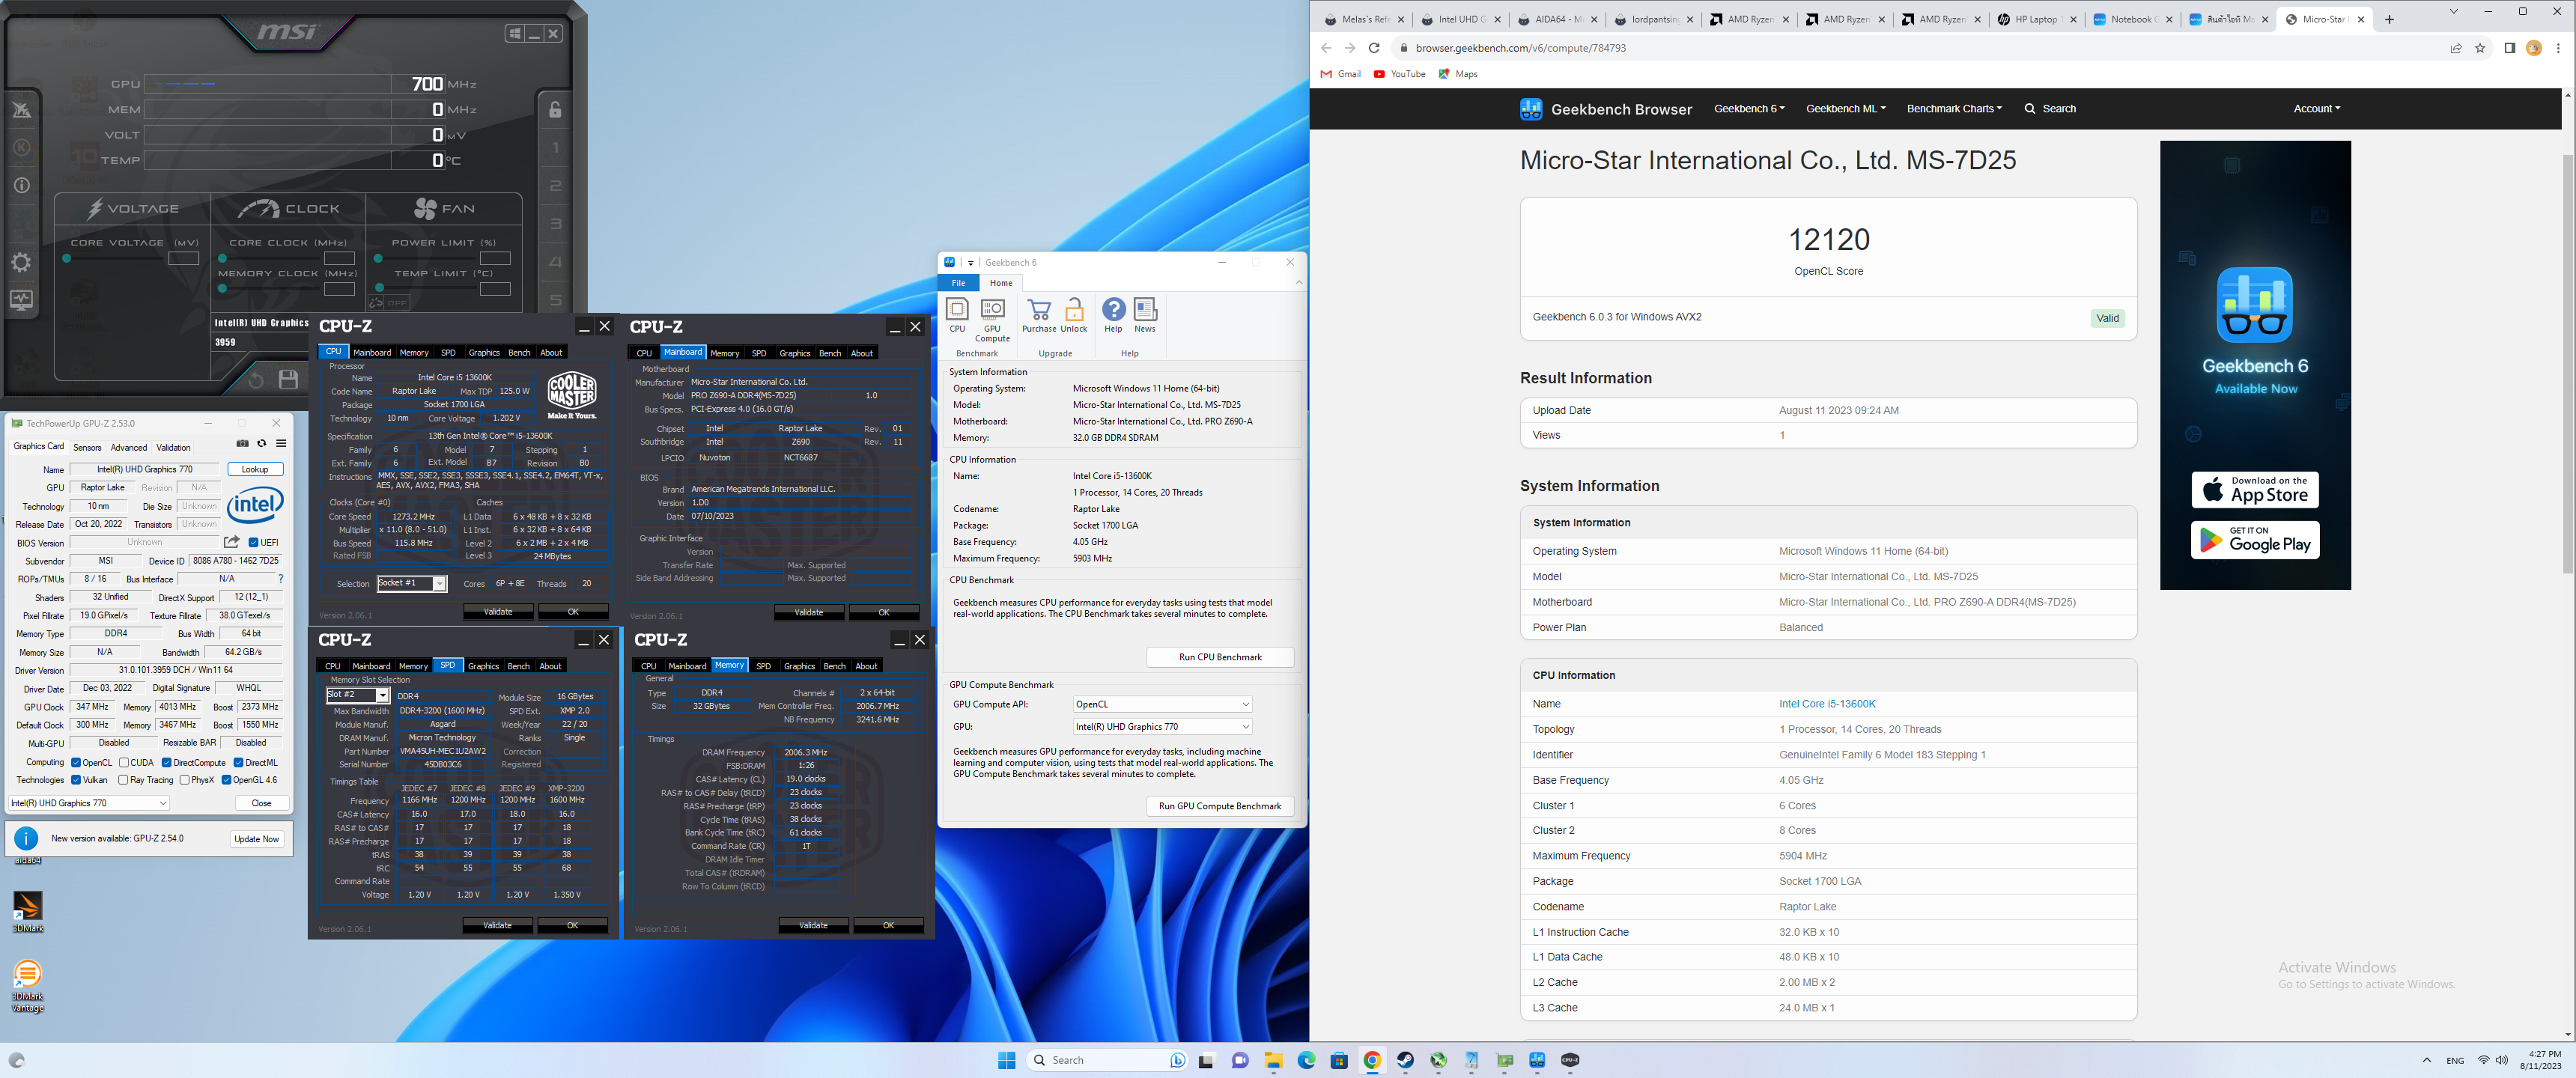Click the GPU-Z refresh icon

[x=262, y=443]
